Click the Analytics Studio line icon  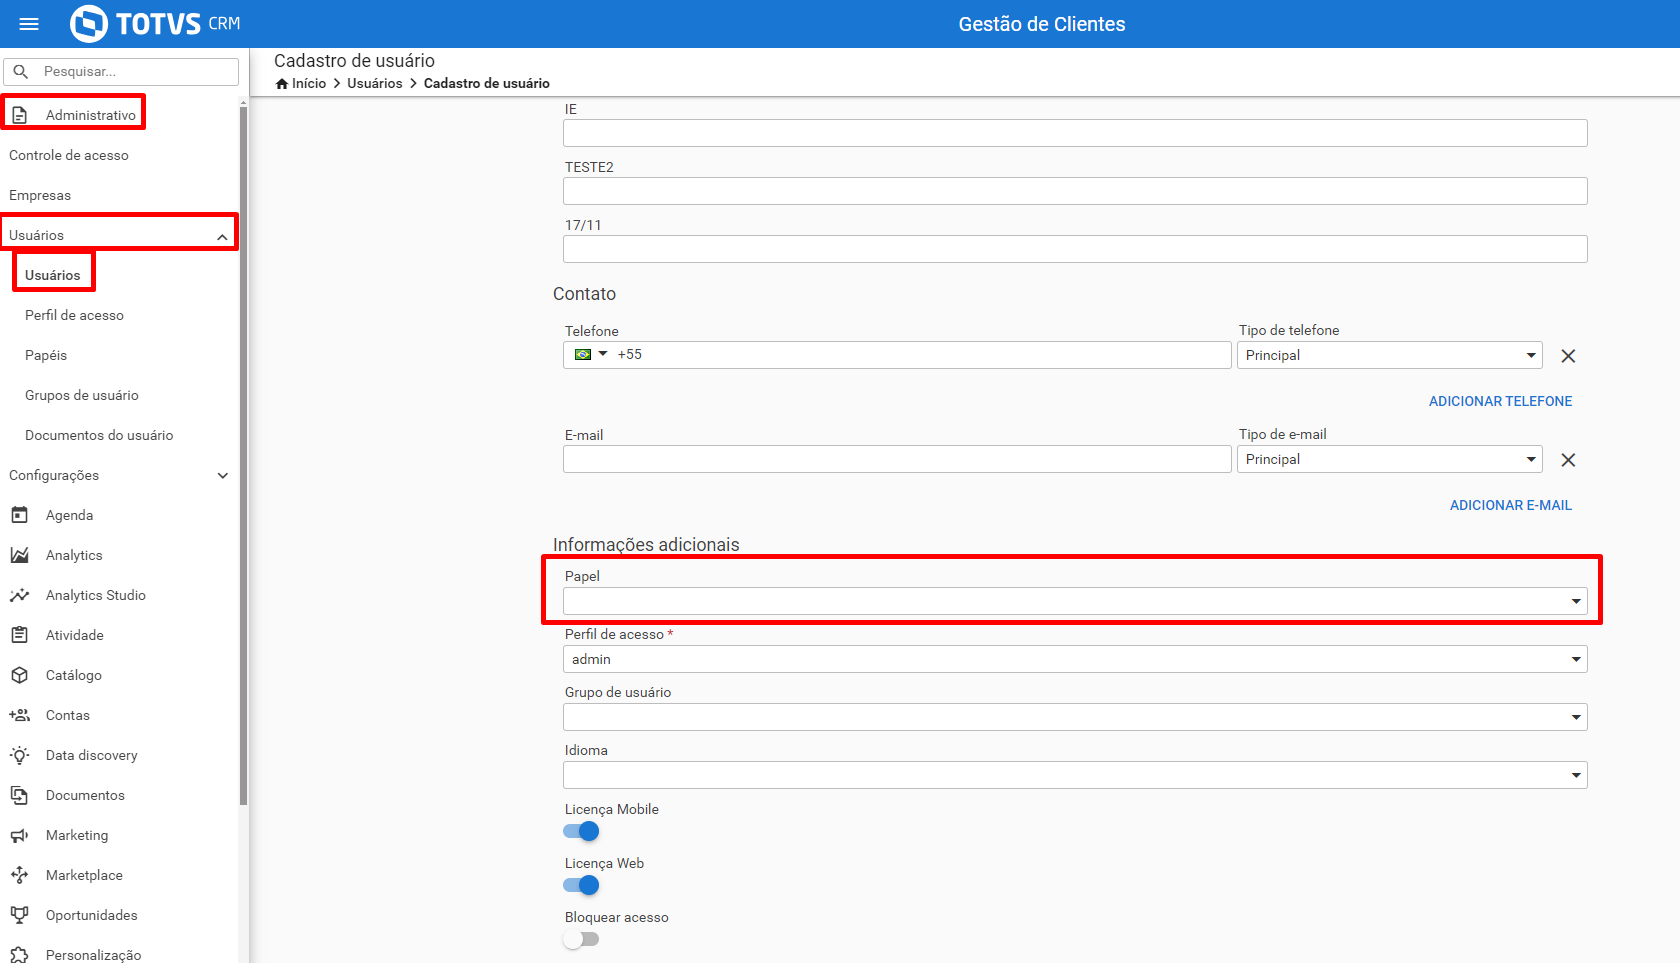[x=20, y=595]
